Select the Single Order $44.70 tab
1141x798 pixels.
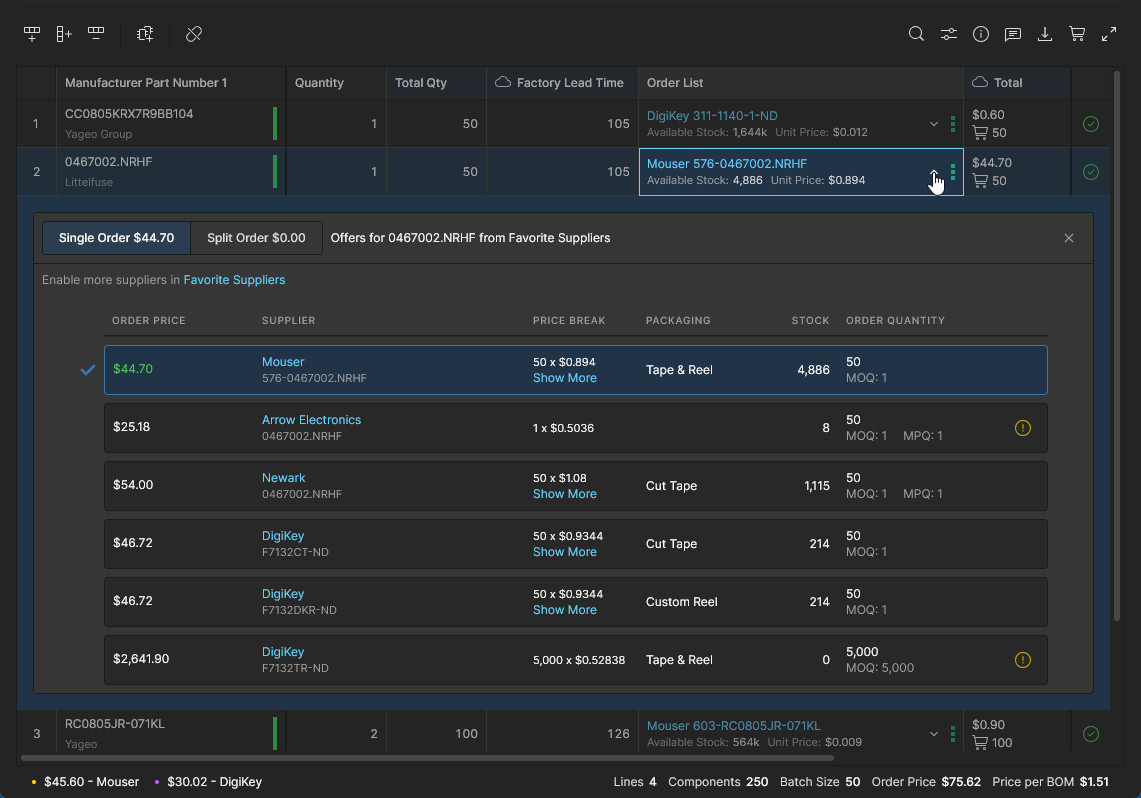116,238
